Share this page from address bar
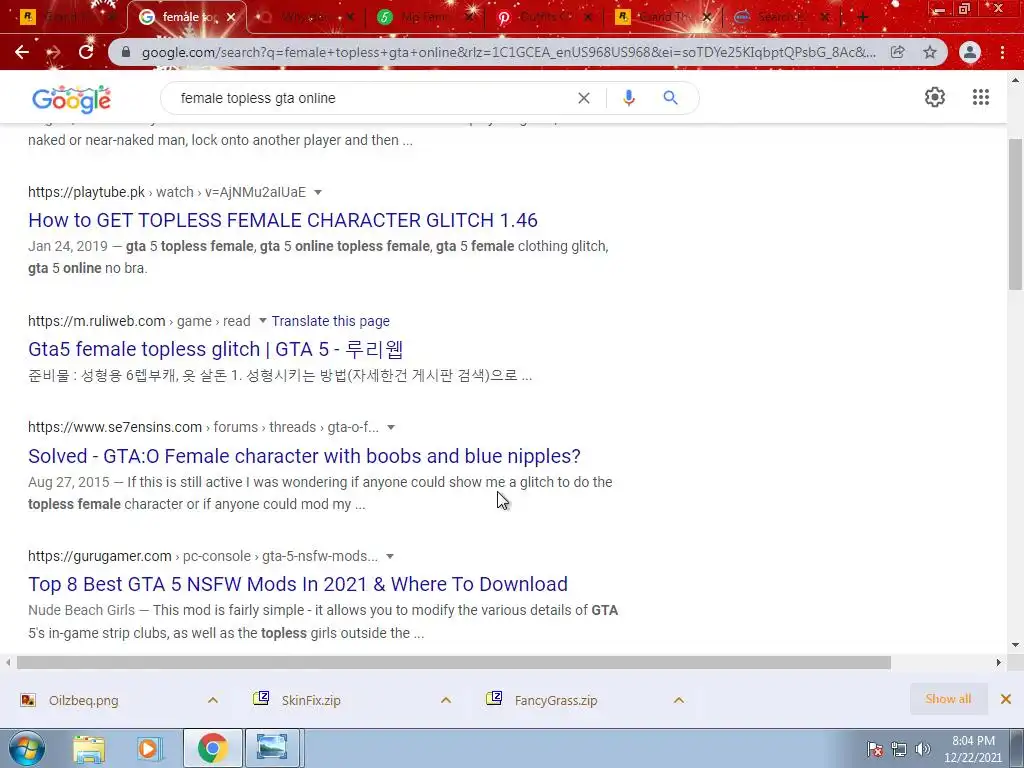The image size is (1024, 768). (x=898, y=52)
